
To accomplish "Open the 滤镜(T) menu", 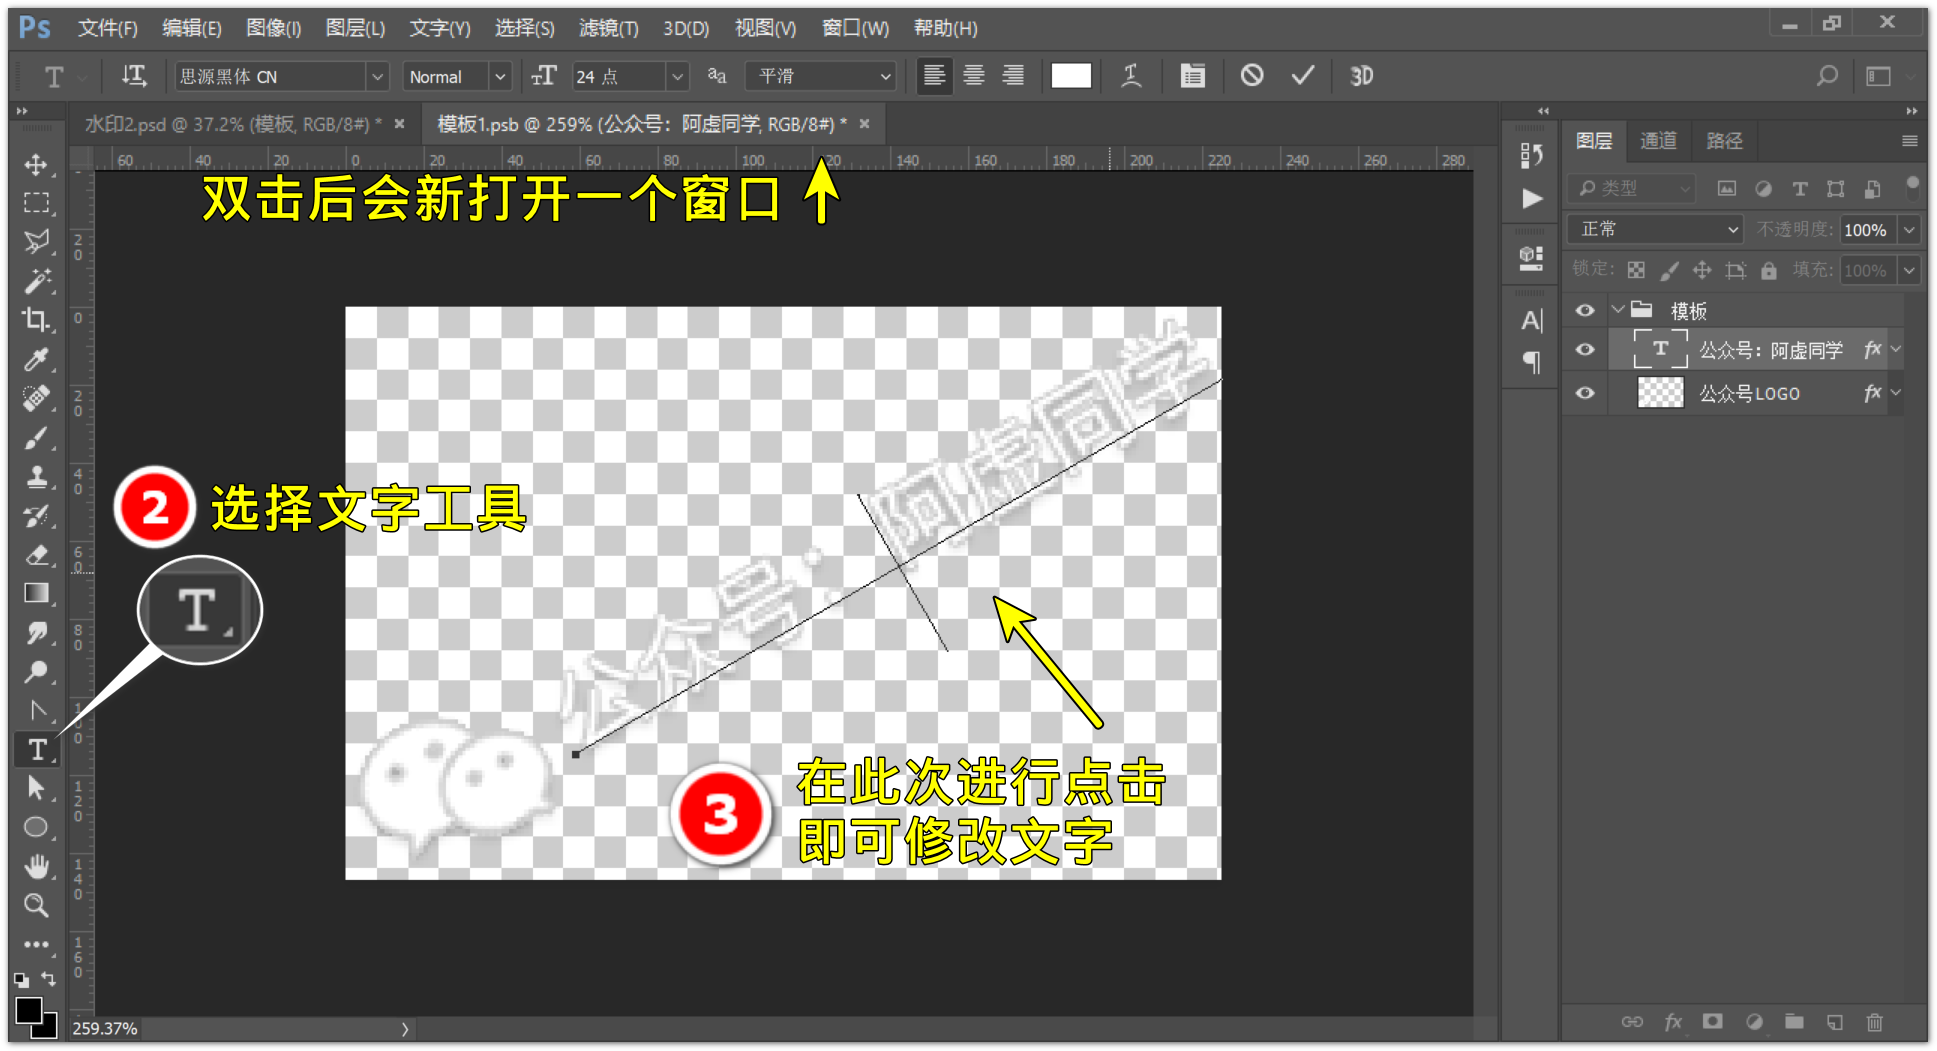I will pos(608,28).
